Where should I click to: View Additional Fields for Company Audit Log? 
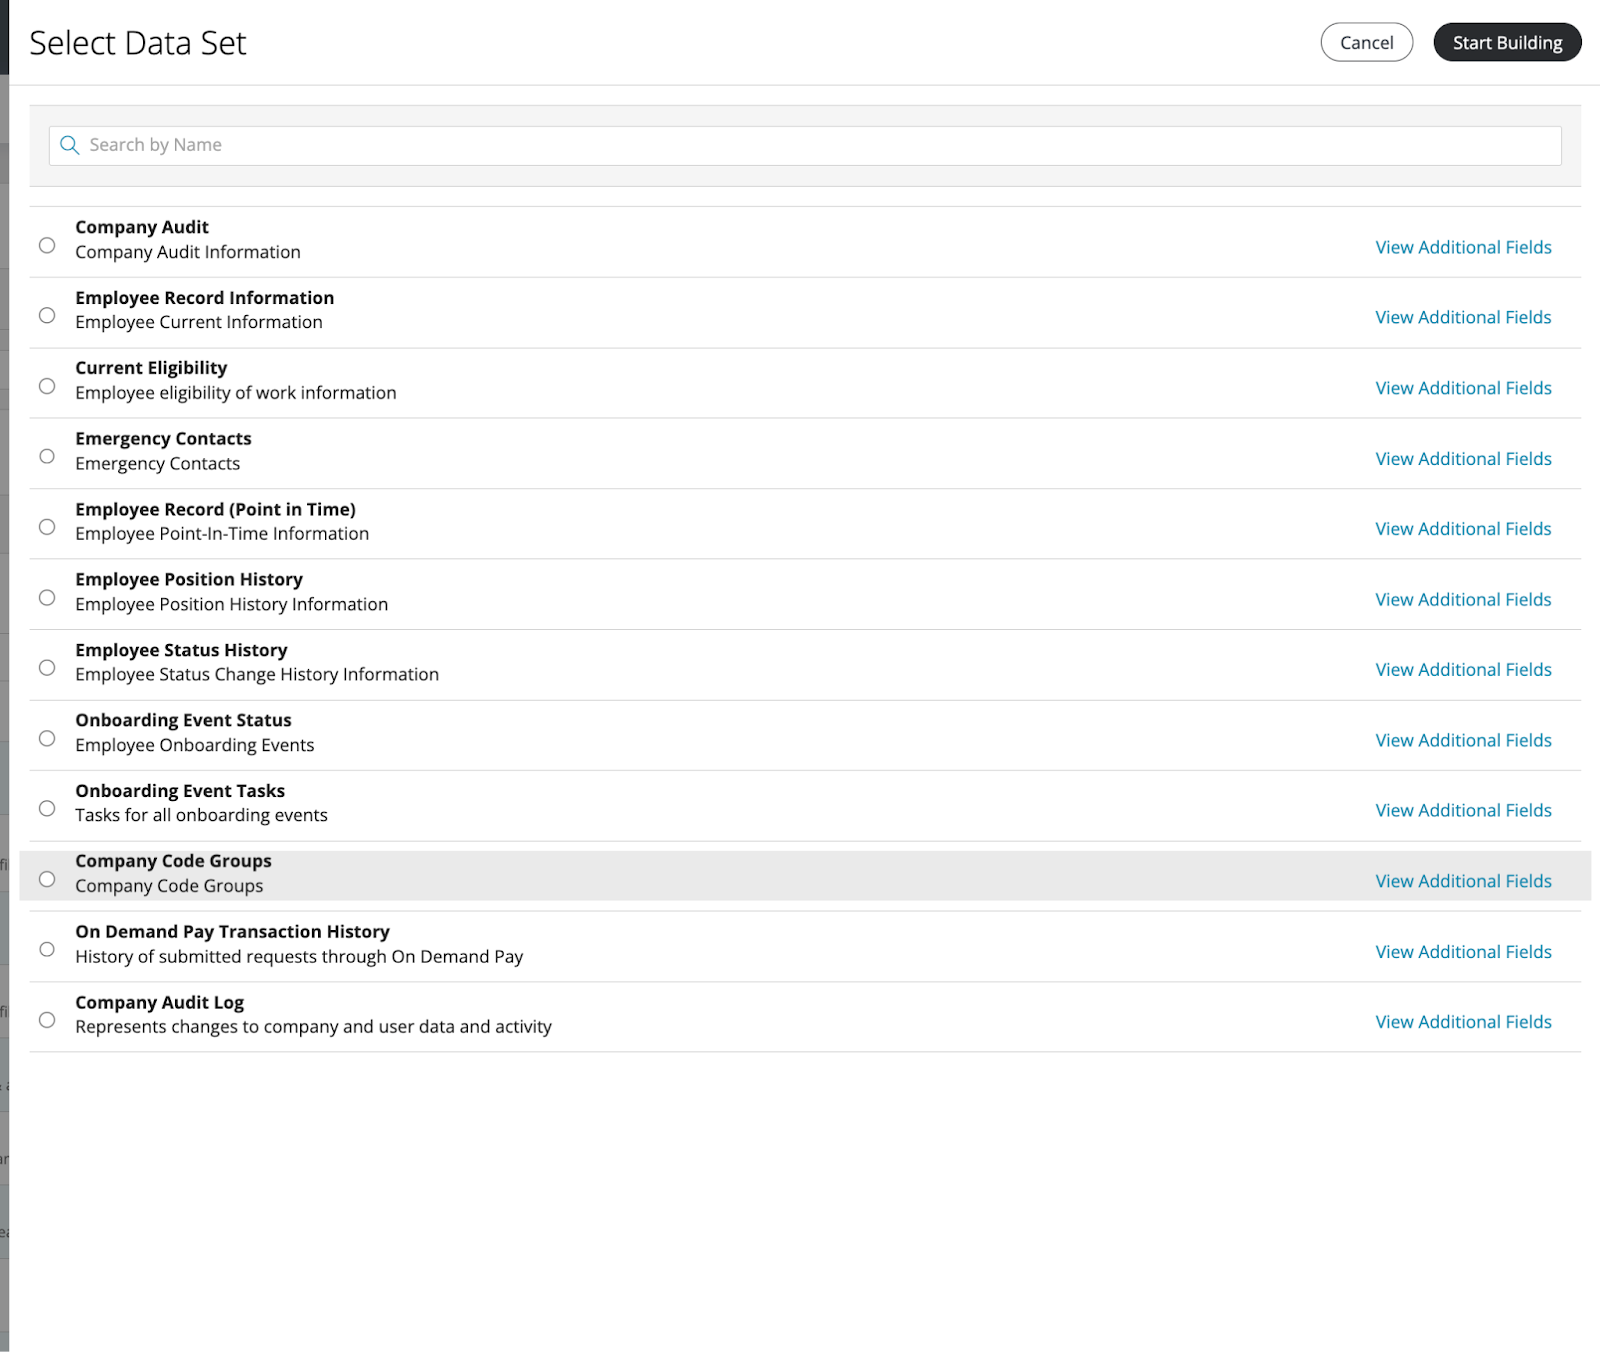1463,1022
